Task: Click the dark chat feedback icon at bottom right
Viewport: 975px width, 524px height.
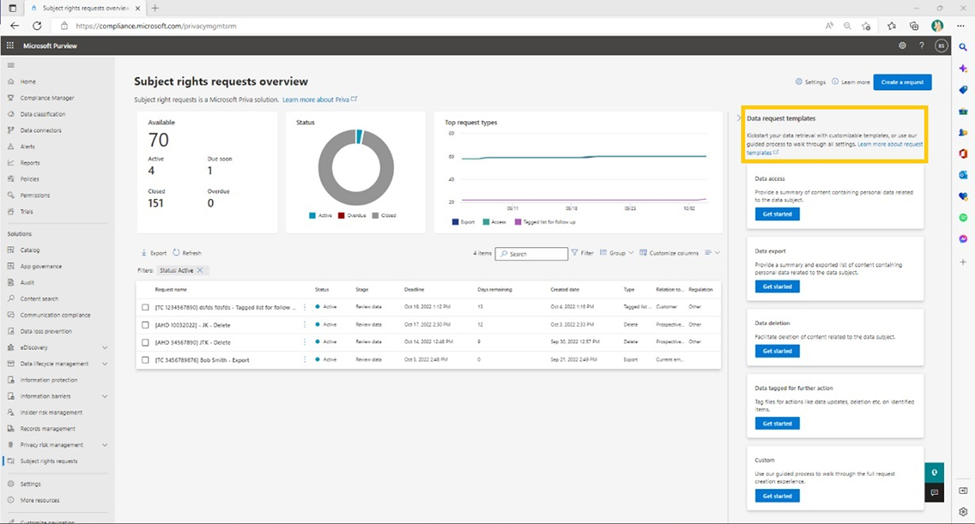Action: click(934, 492)
